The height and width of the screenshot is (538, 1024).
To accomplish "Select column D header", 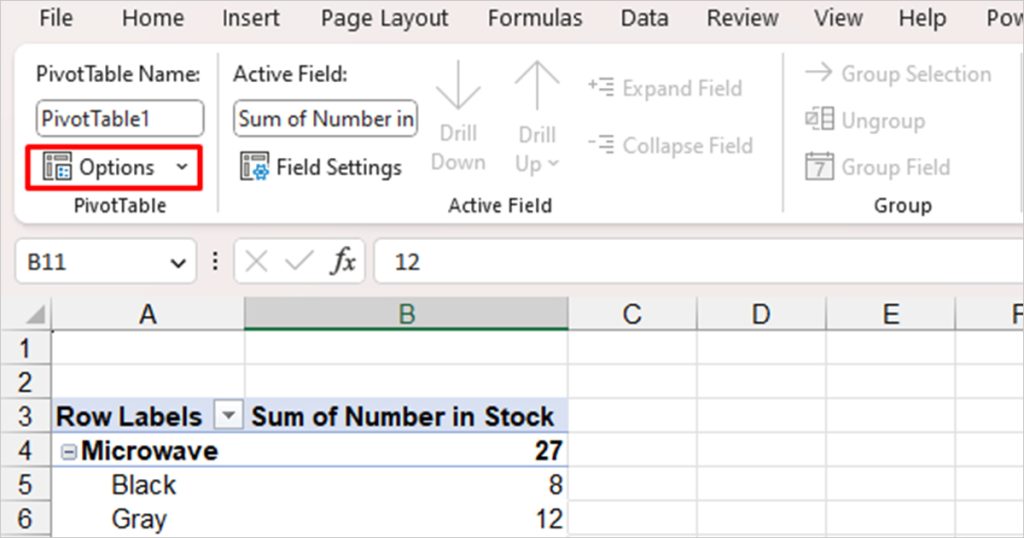I will (x=761, y=314).
